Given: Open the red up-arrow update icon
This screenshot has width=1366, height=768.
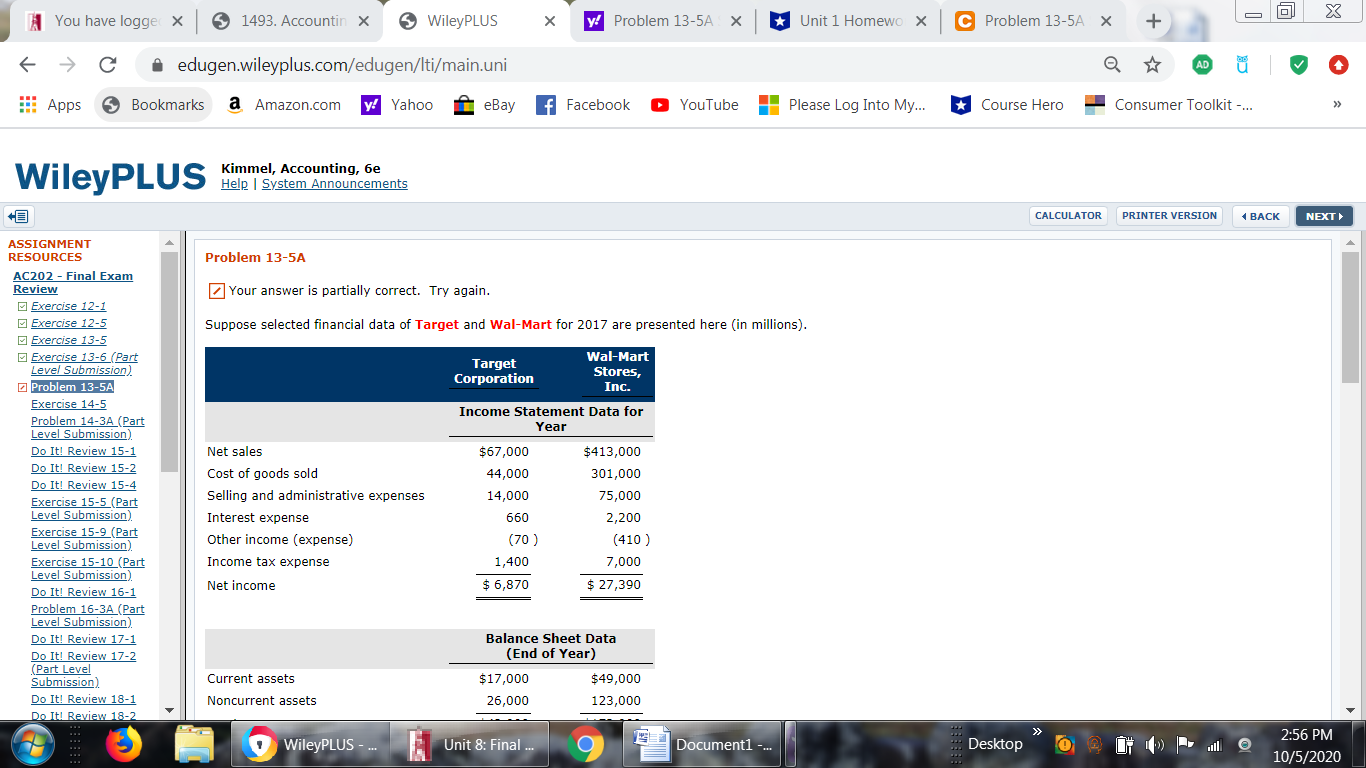Looking at the screenshot, I should point(1338,65).
